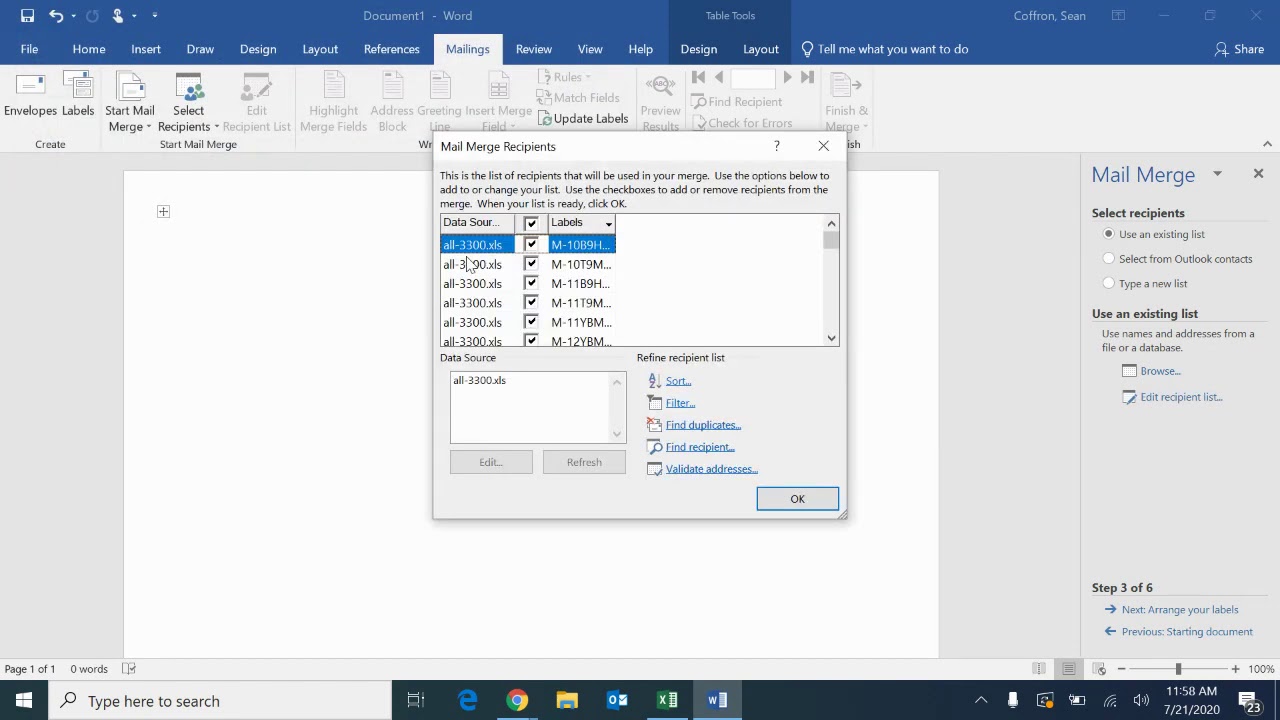
Task: Click OK in Mail Merge Recipients dialog
Action: coord(797,499)
